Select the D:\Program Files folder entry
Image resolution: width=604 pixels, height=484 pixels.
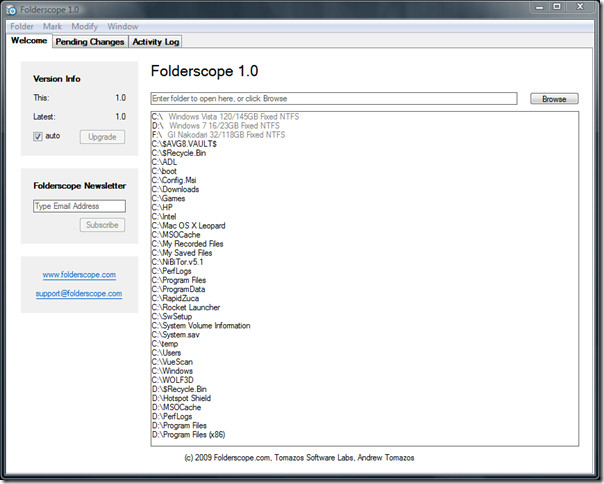point(179,425)
